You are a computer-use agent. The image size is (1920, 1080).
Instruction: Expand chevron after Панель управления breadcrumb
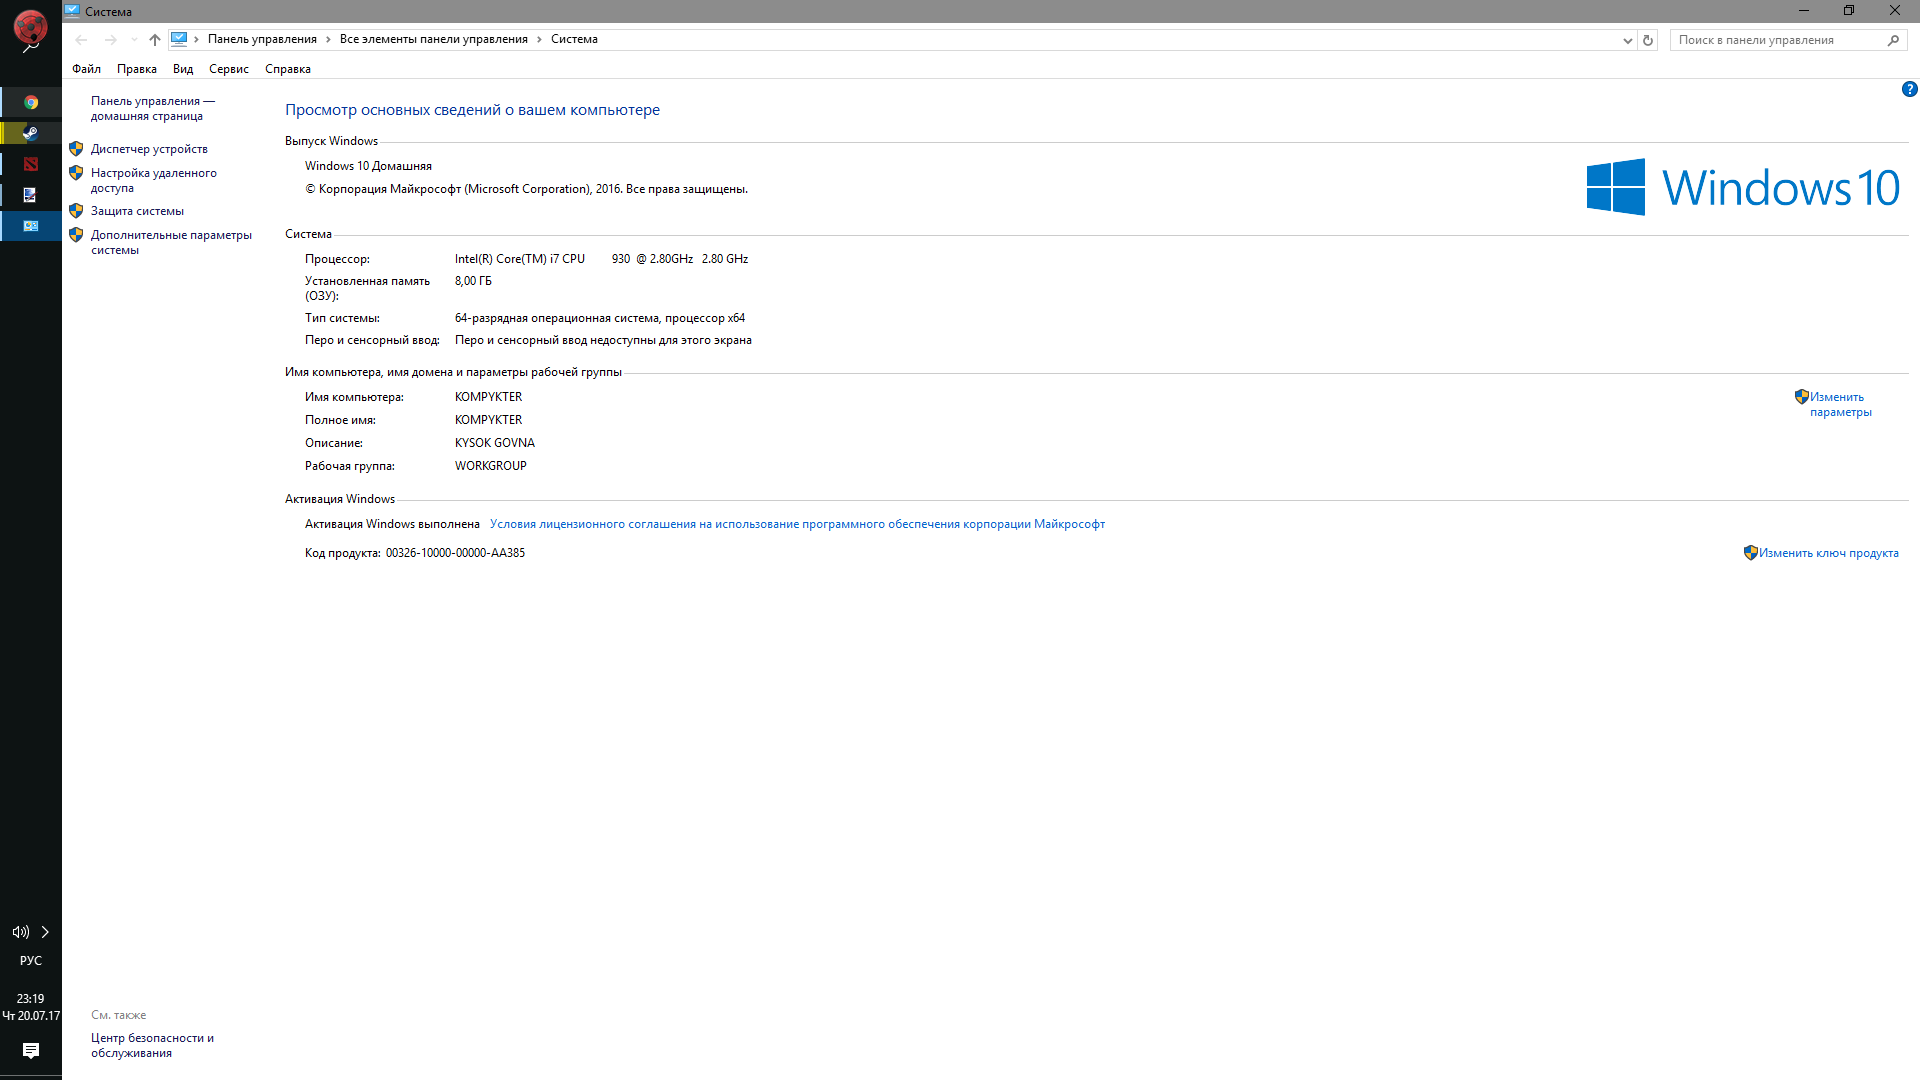tap(328, 40)
